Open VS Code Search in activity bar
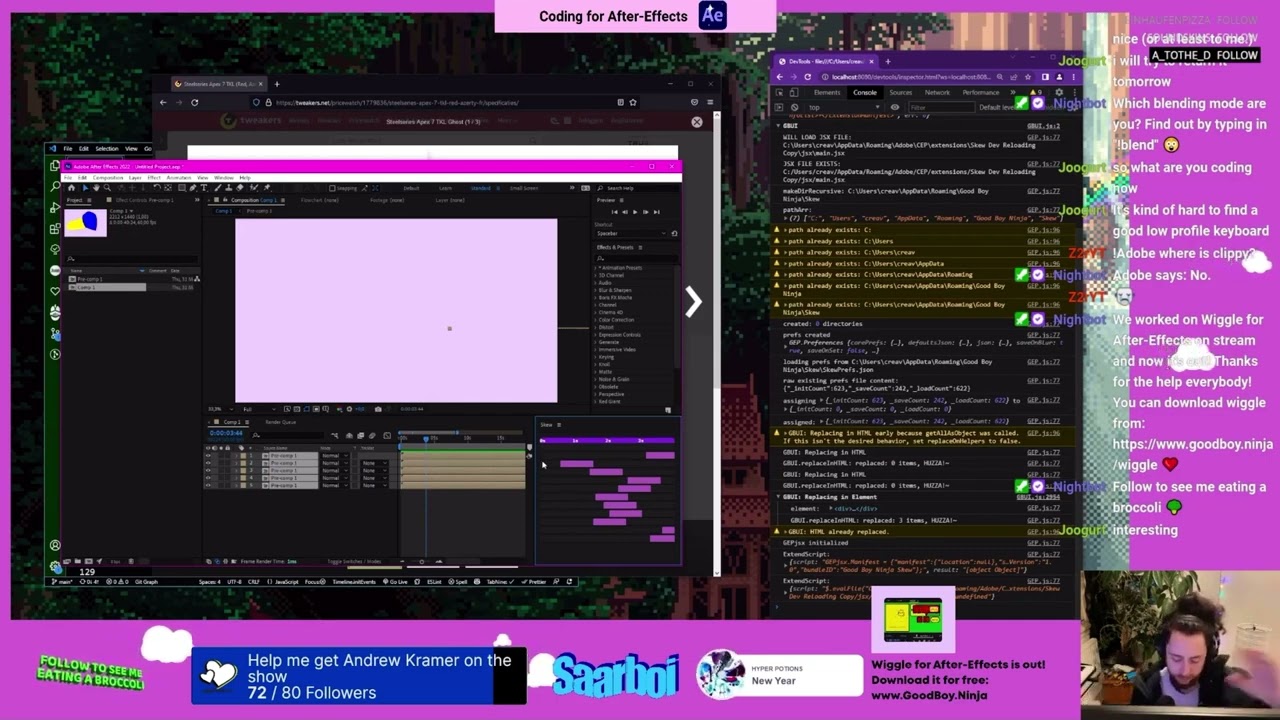This screenshot has width=1280, height=720. point(55,186)
